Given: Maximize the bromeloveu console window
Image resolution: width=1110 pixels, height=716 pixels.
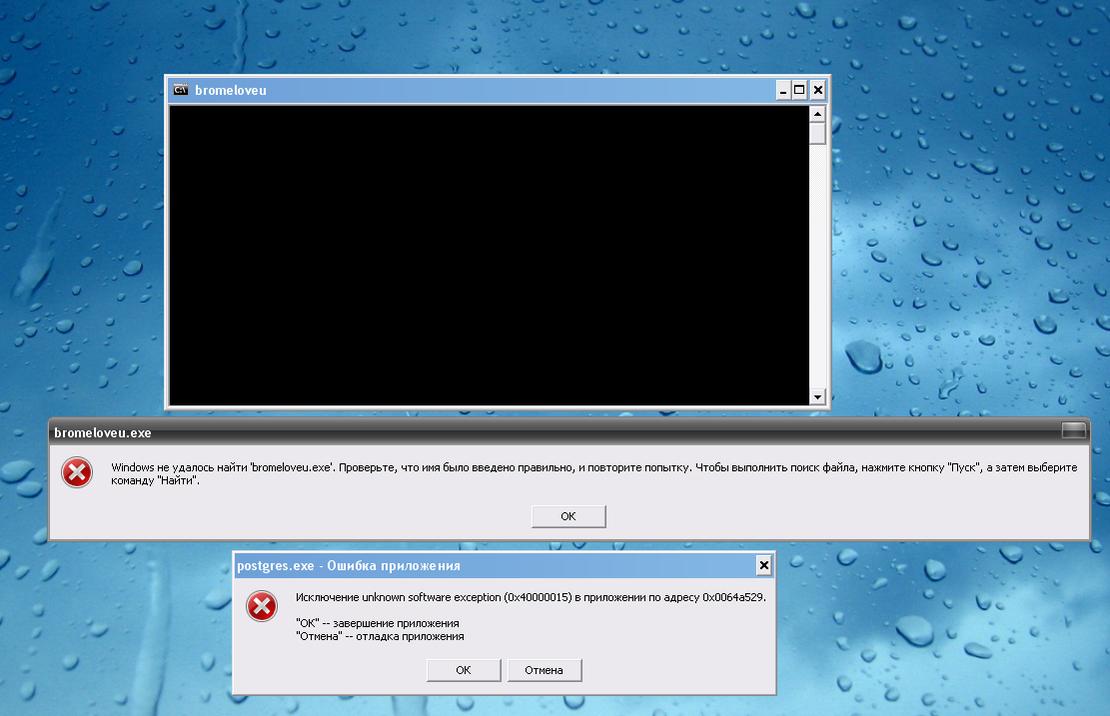Looking at the screenshot, I should [800, 90].
